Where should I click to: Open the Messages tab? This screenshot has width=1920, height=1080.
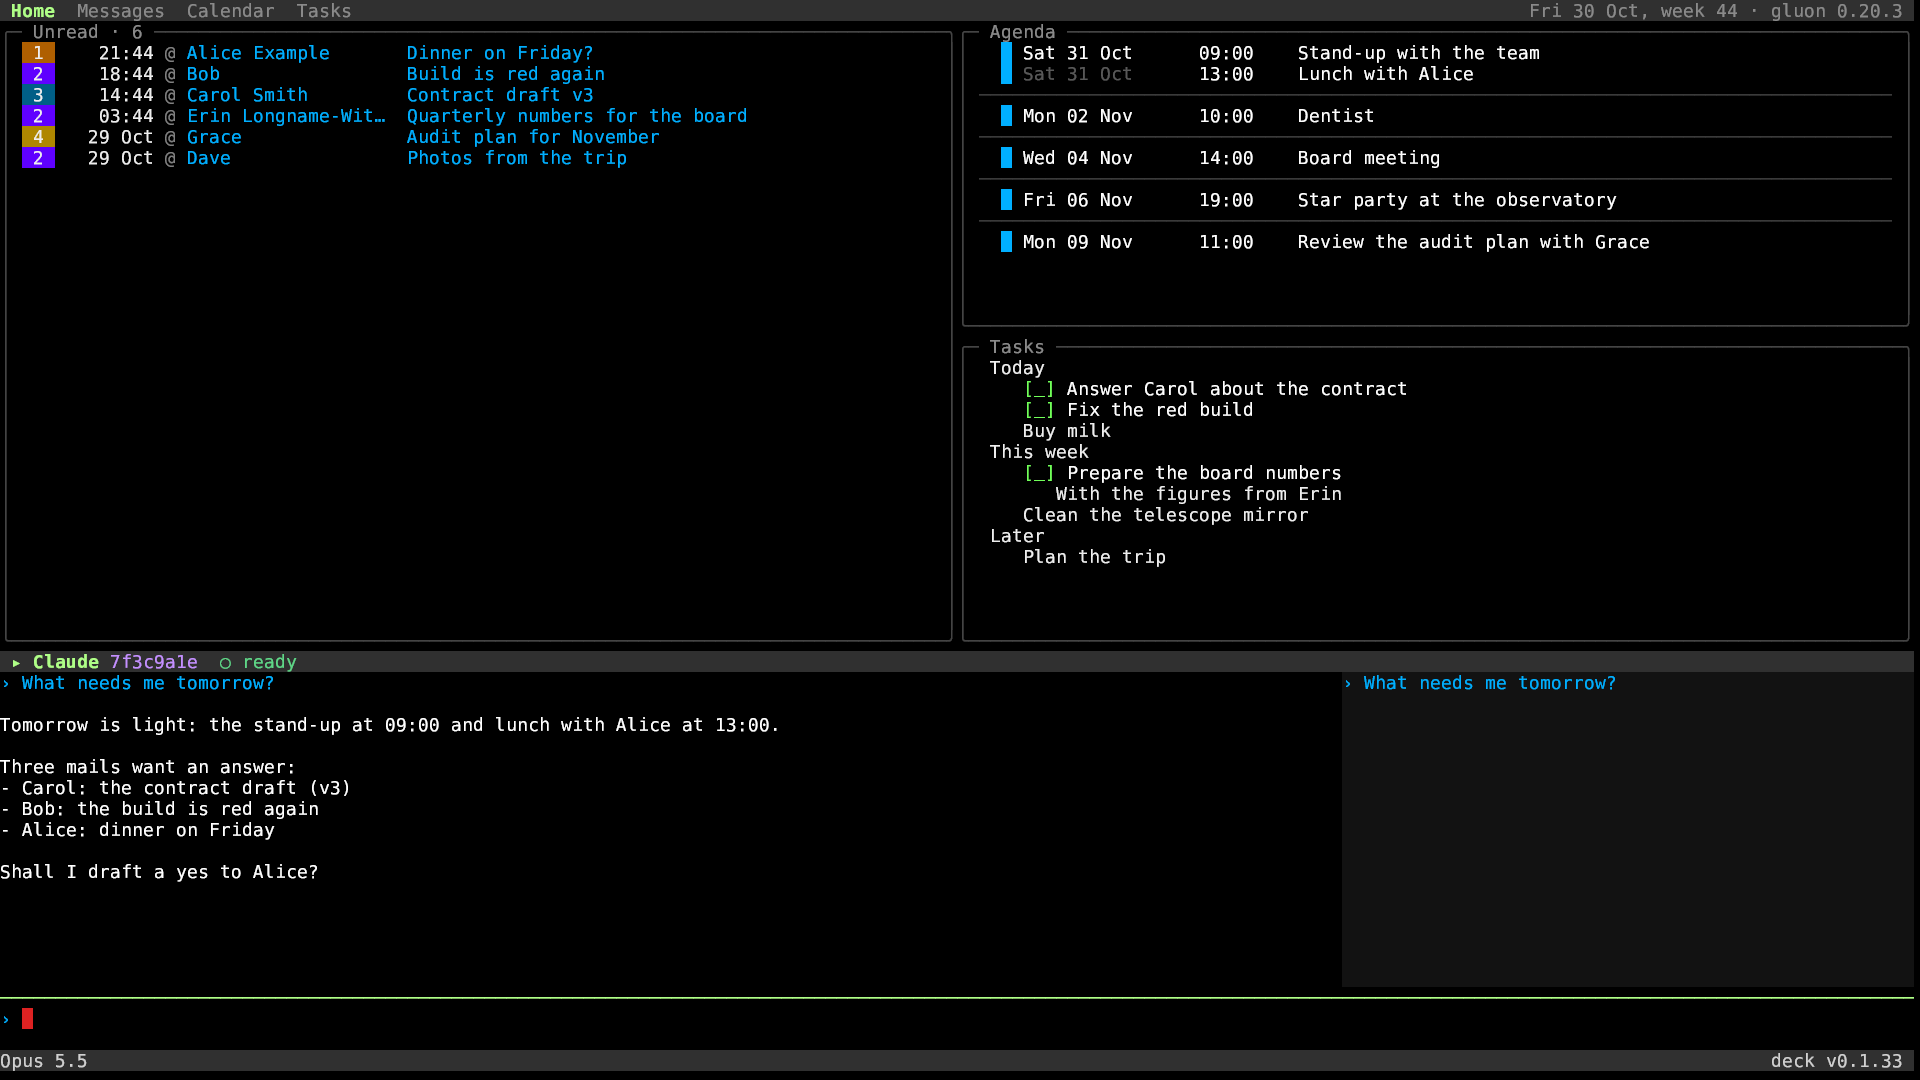click(x=120, y=11)
